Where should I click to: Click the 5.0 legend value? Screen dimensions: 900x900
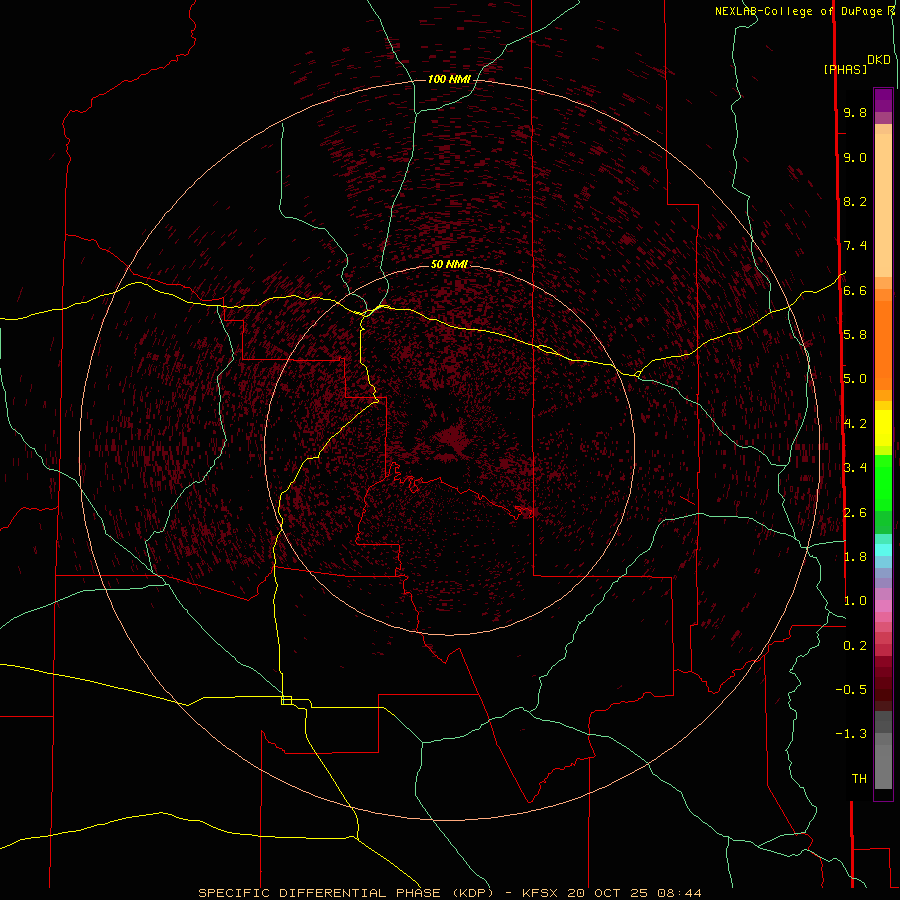(x=855, y=379)
